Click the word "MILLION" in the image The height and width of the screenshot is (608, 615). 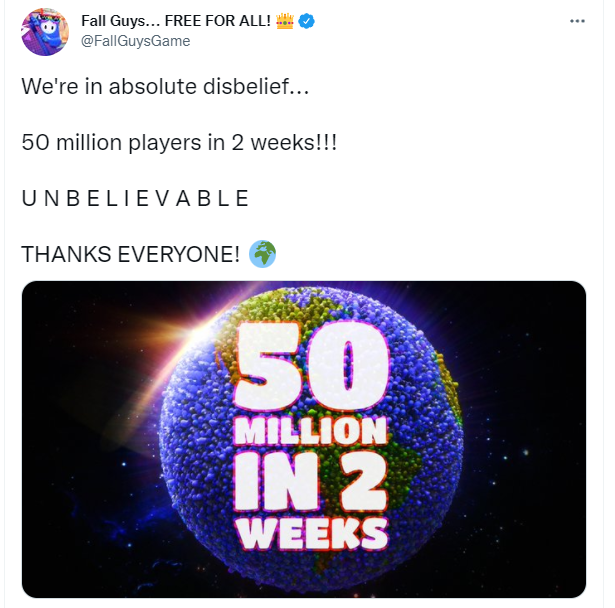click(309, 433)
